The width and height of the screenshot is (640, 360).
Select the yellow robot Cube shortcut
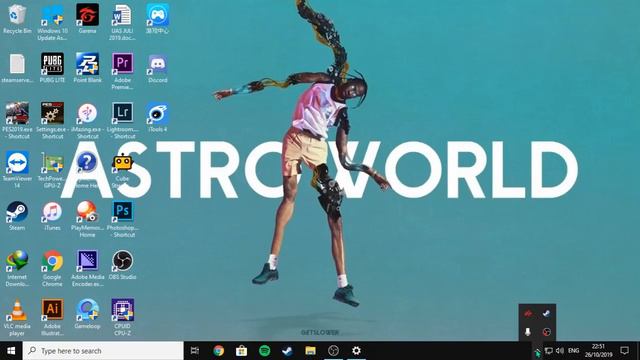pyautogui.click(x=122, y=162)
